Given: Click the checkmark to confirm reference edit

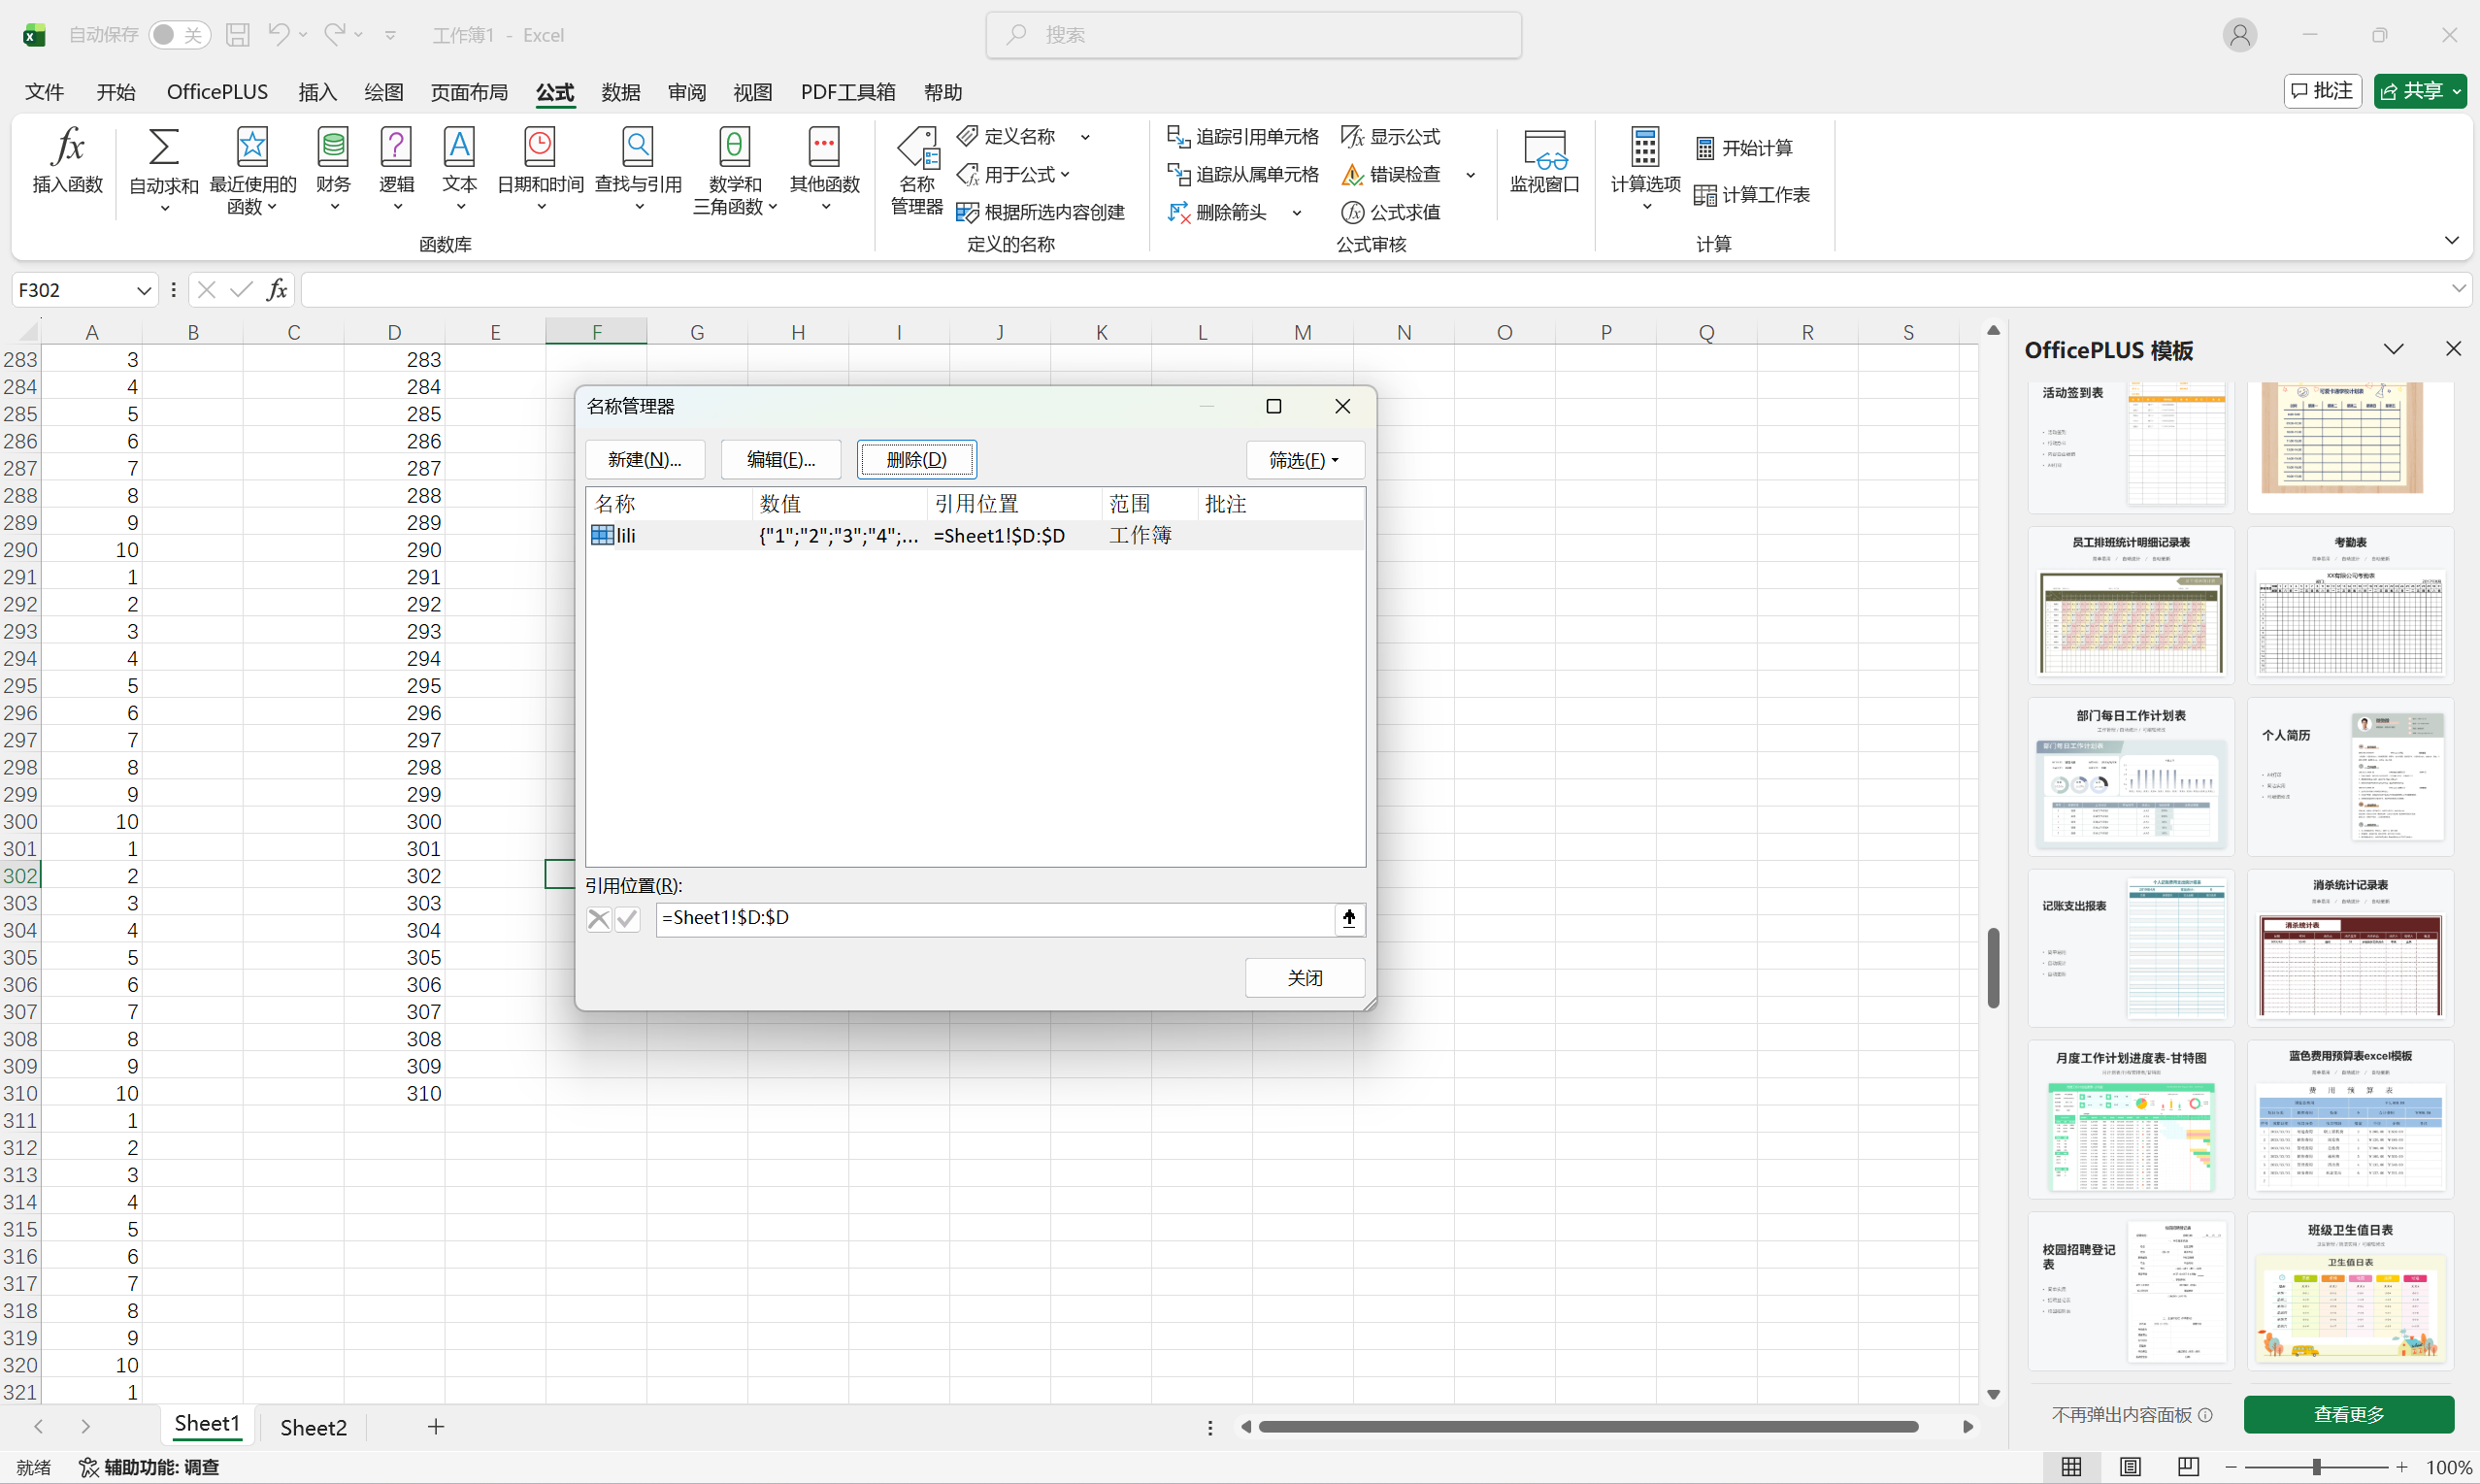Looking at the screenshot, I should point(627,918).
